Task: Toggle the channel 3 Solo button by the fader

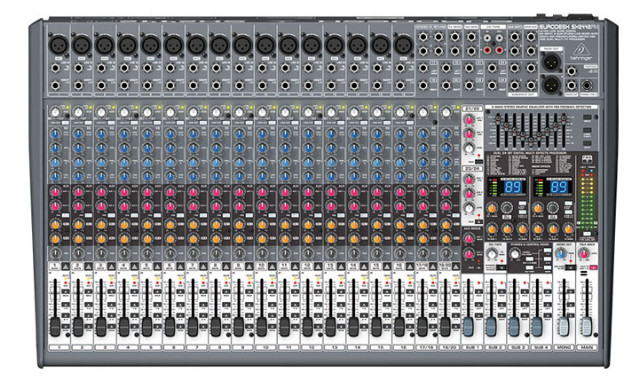Action: click(112, 292)
